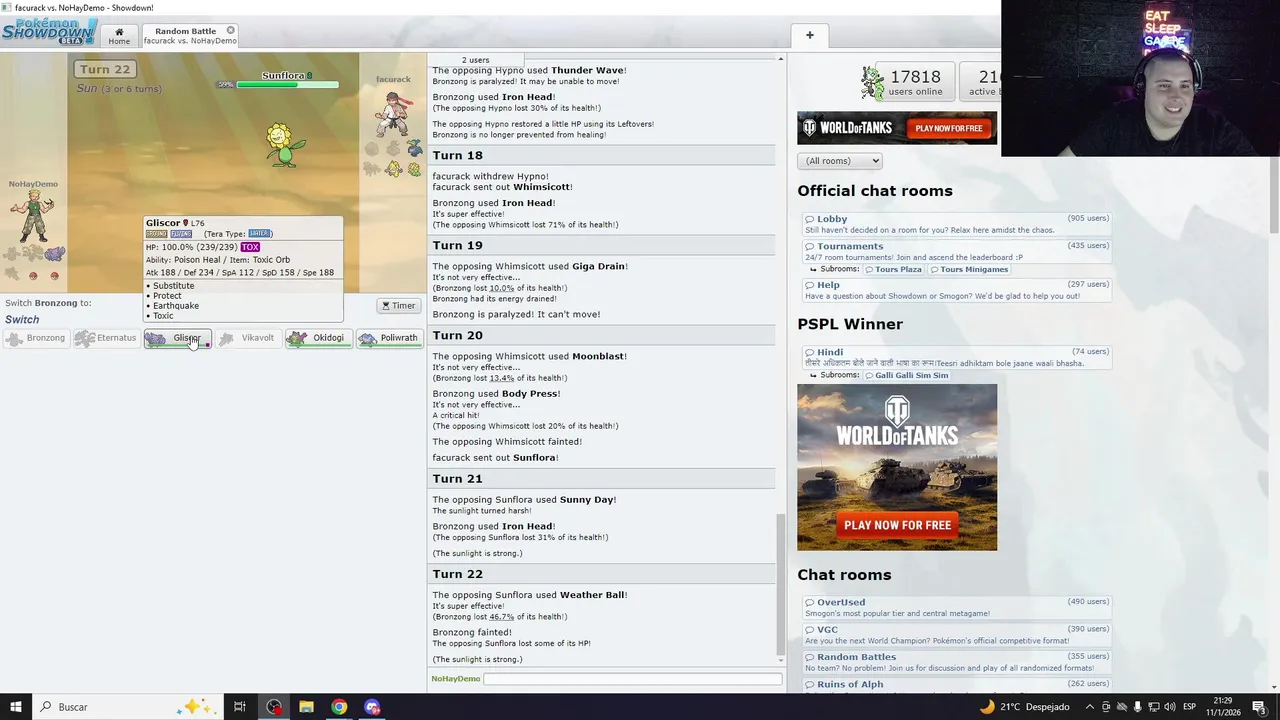This screenshot has width=1280, height=720.
Task: Click the taskbar icon right of Chrome
Action: (x=372, y=707)
